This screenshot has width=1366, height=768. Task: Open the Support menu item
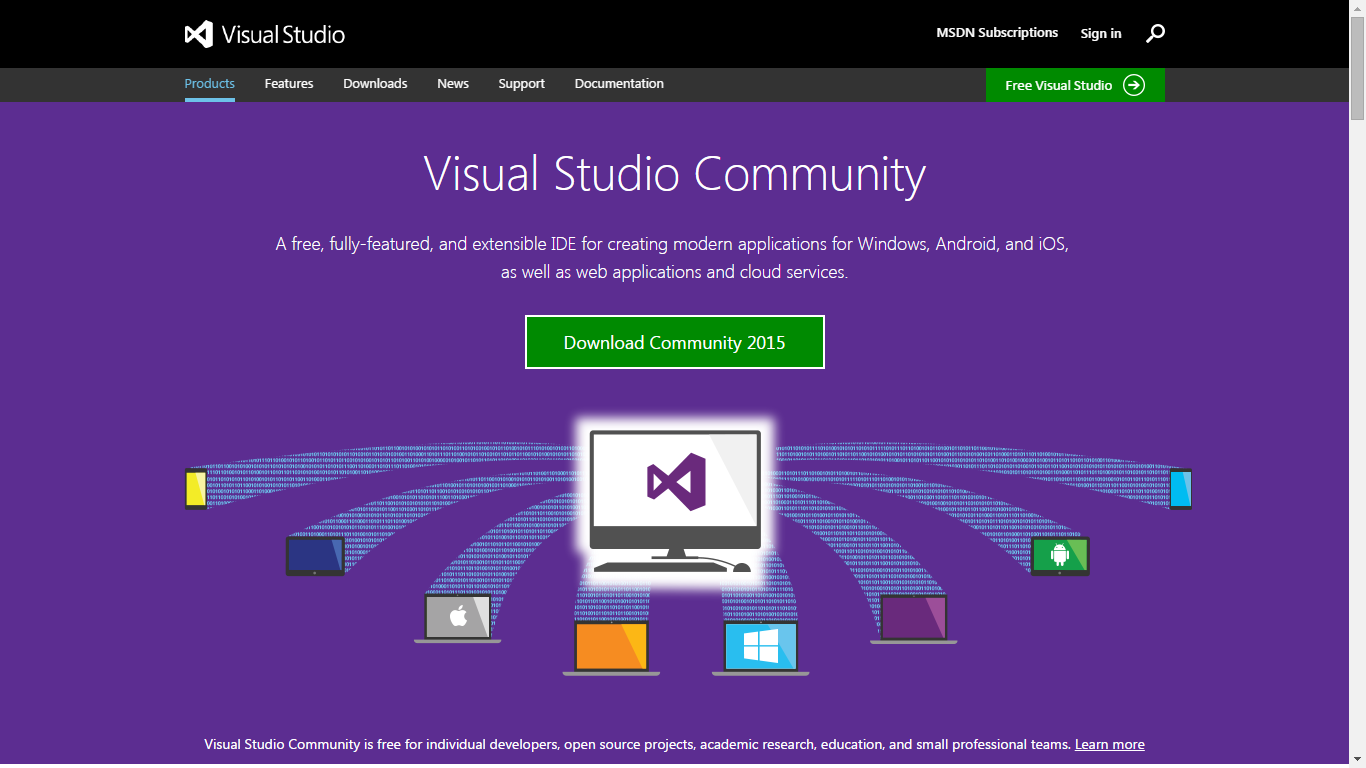tap(522, 84)
